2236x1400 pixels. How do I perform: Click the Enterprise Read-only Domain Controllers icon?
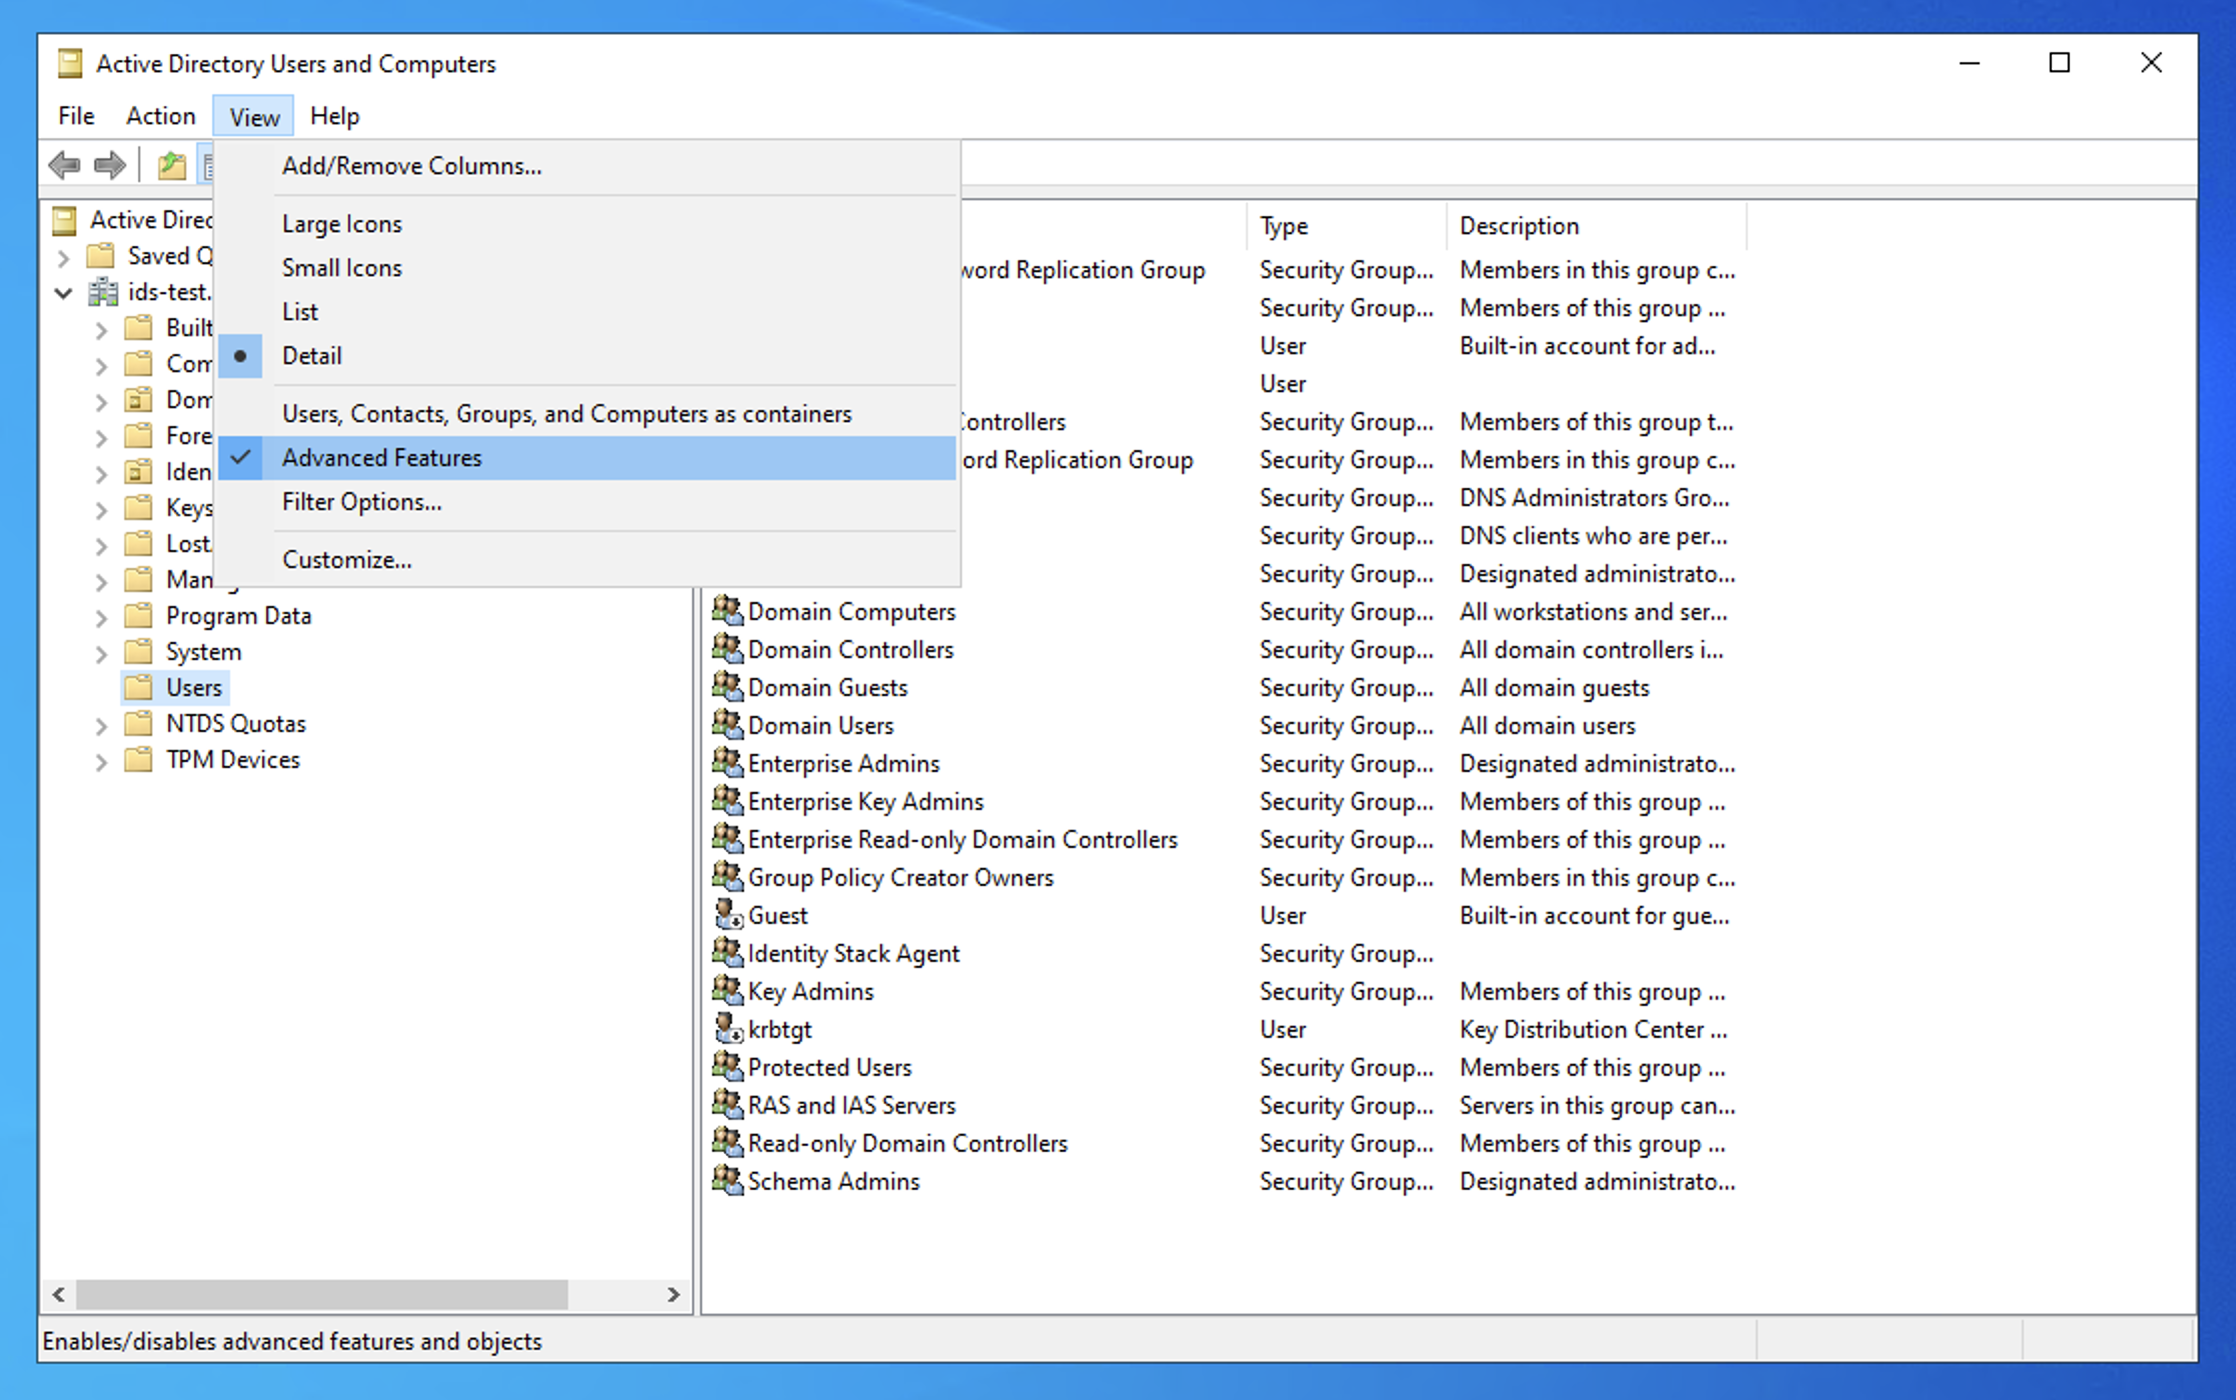727,838
